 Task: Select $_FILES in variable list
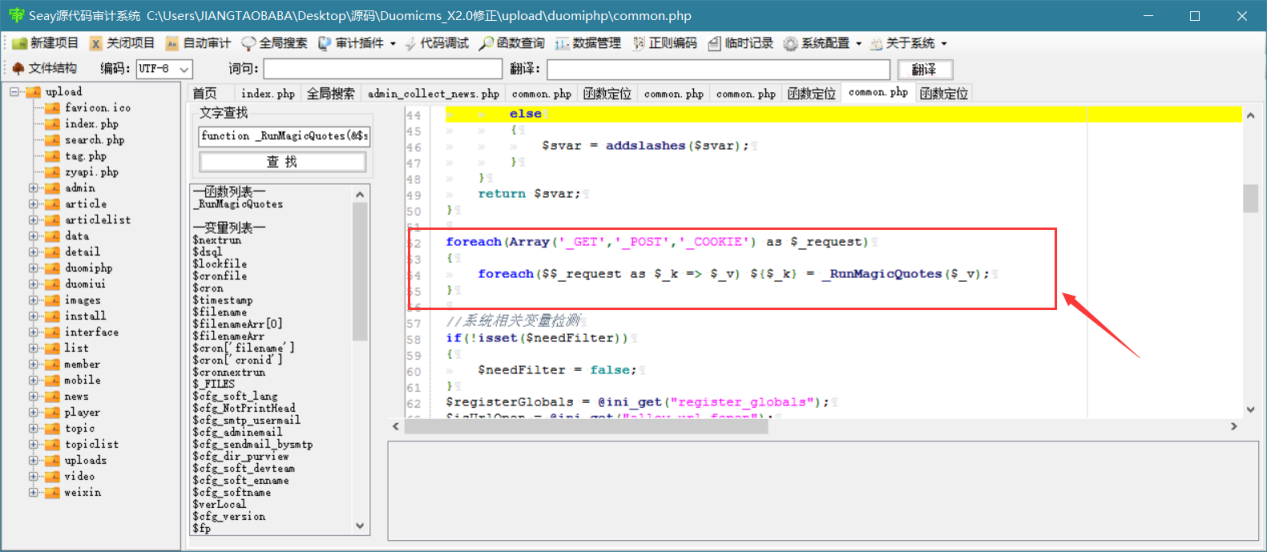pyautogui.click(x=213, y=384)
